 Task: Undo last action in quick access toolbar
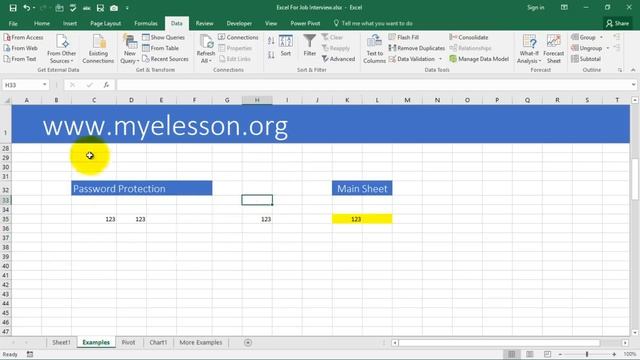tap(27, 8)
